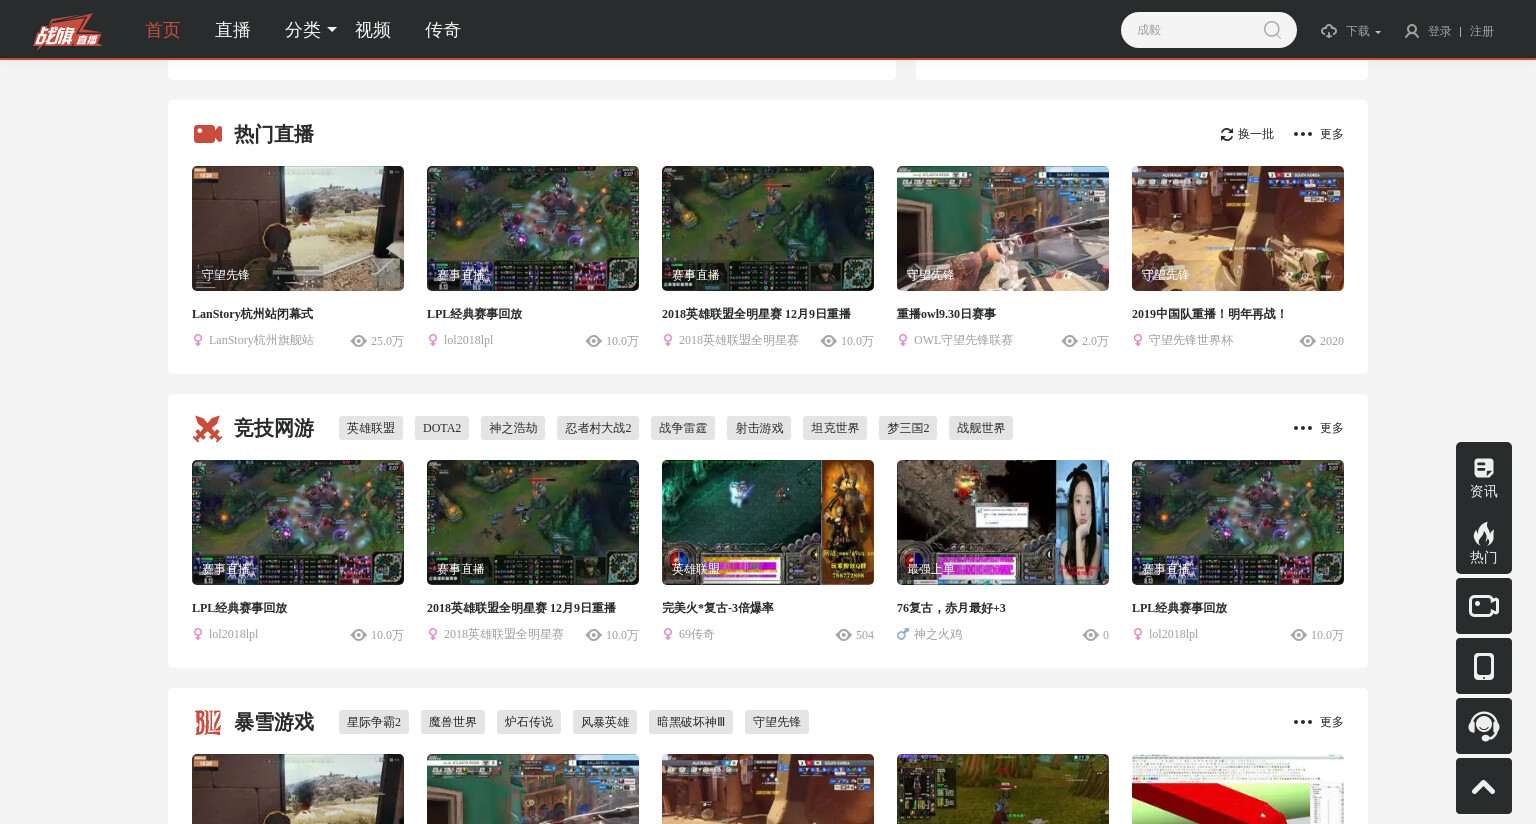Image resolution: width=1536 pixels, height=824 pixels.
Task: Click the 注册 register link
Action: [x=1482, y=31]
